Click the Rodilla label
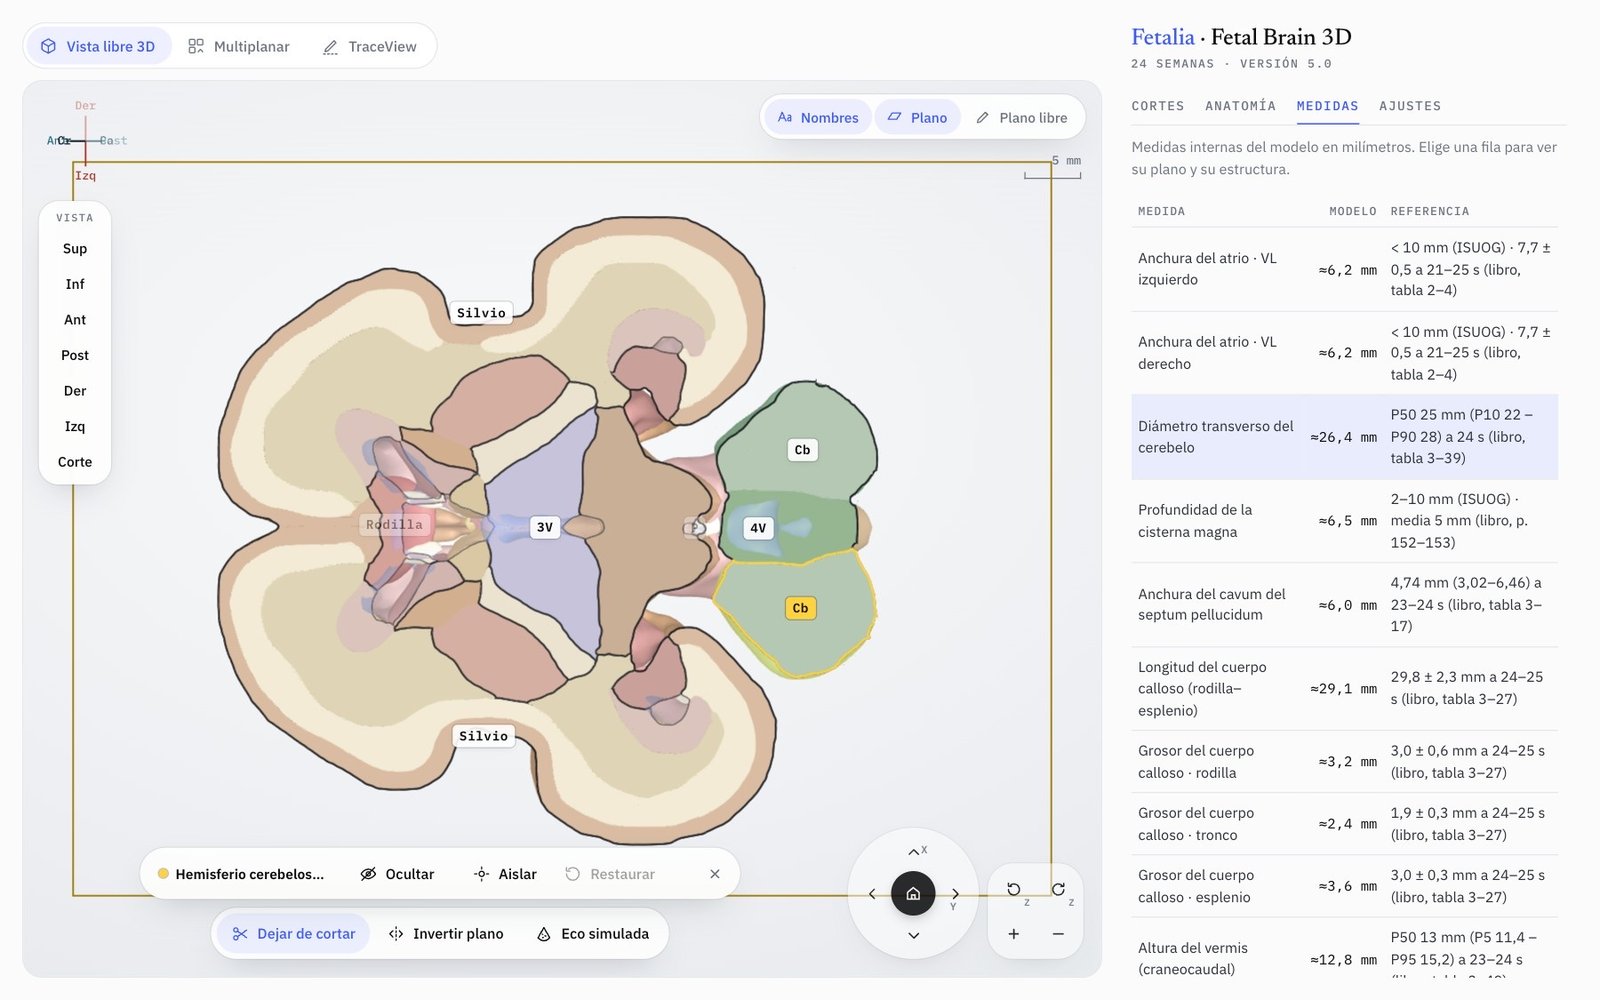Viewport: 1600px width, 1000px height. pos(394,524)
